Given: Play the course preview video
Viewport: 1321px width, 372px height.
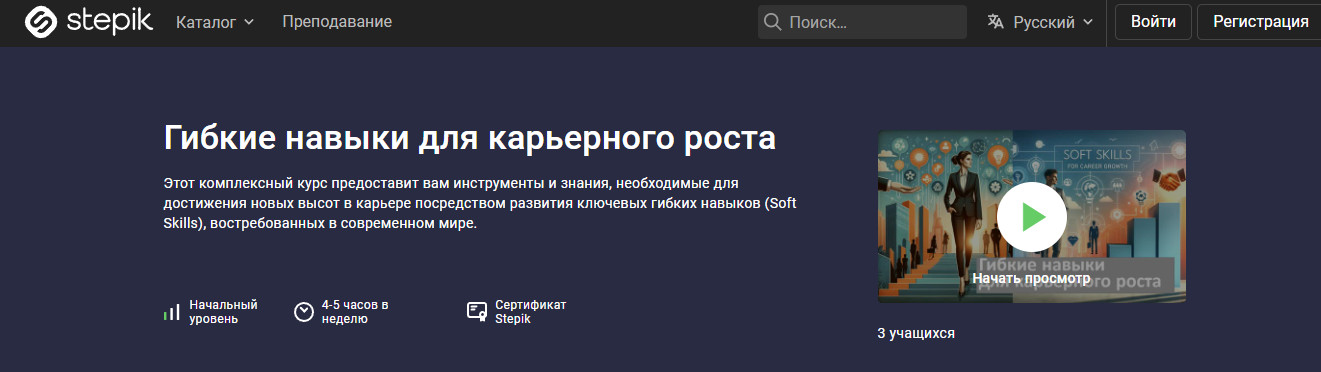Looking at the screenshot, I should (x=1032, y=217).
